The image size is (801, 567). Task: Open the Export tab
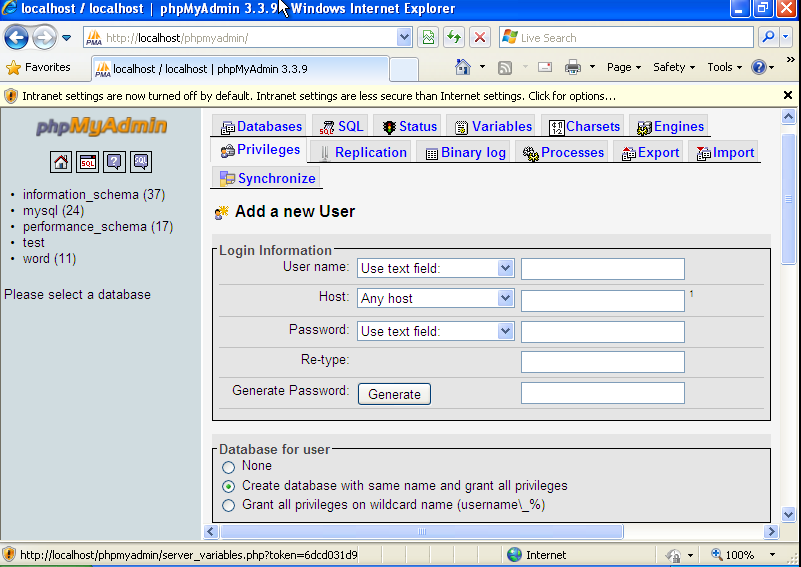click(x=650, y=153)
